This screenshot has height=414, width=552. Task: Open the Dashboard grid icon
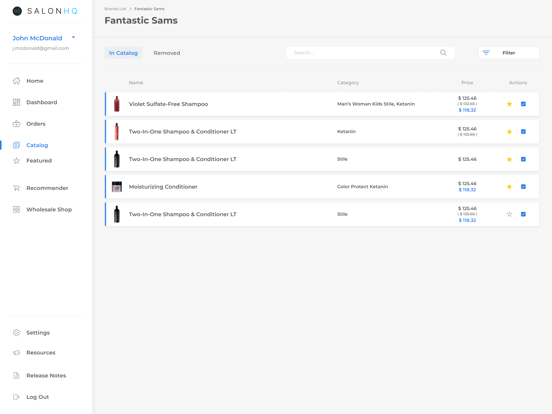pyautogui.click(x=16, y=102)
